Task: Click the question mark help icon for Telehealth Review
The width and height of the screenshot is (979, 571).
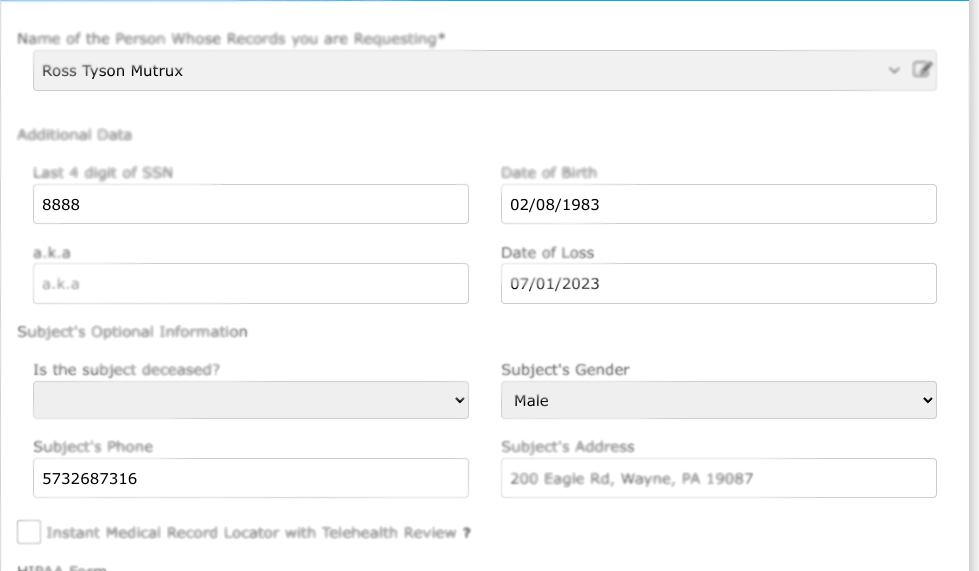Action: pos(466,533)
